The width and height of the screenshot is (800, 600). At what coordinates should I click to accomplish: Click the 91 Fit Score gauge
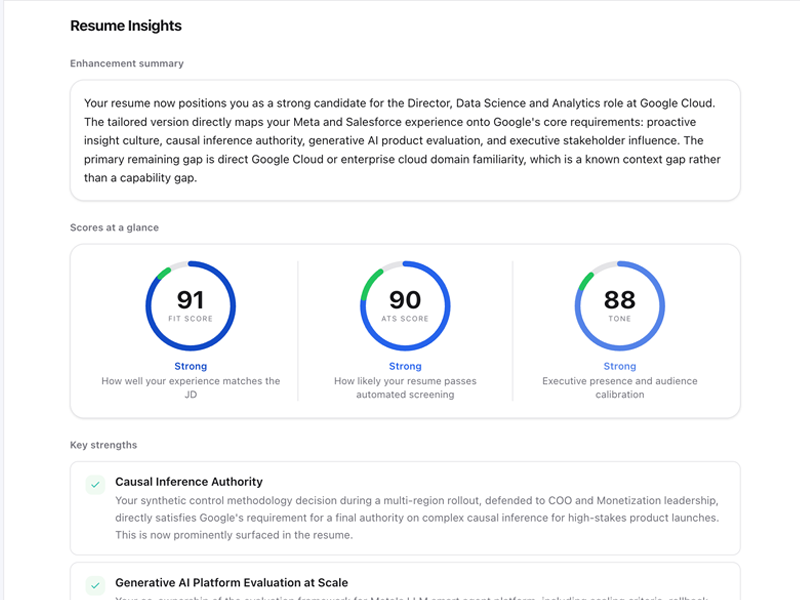tap(191, 306)
